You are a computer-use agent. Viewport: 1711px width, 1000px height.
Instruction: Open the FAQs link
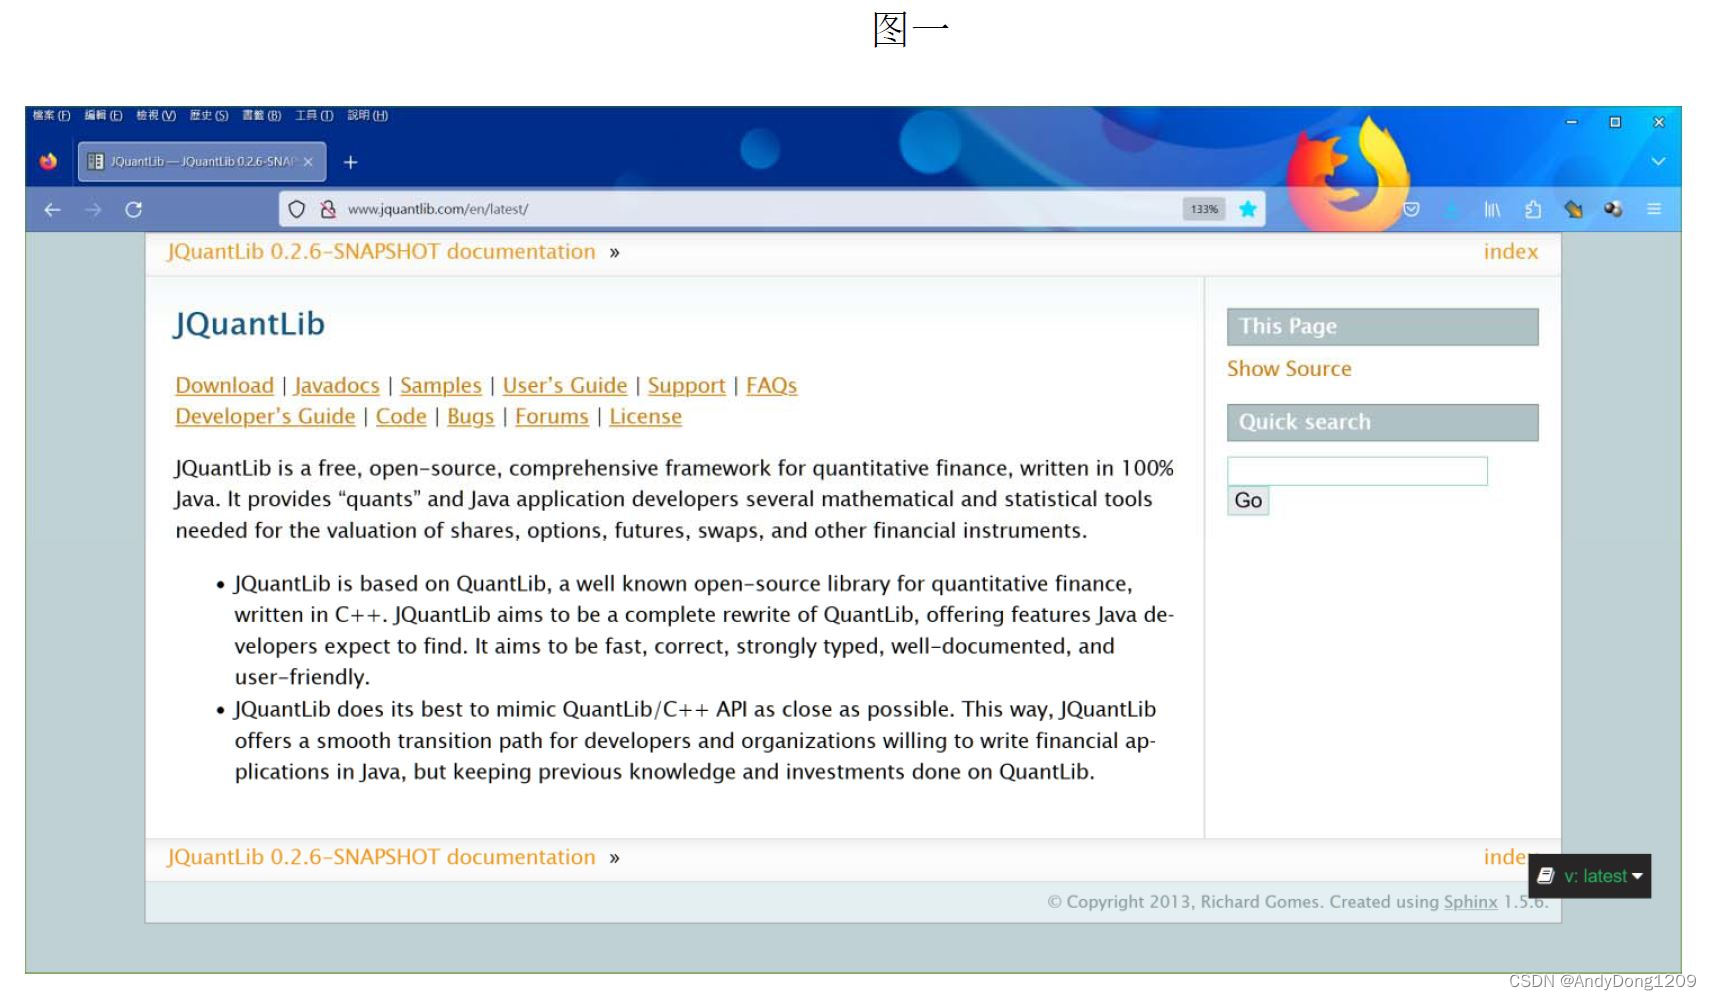(x=772, y=386)
